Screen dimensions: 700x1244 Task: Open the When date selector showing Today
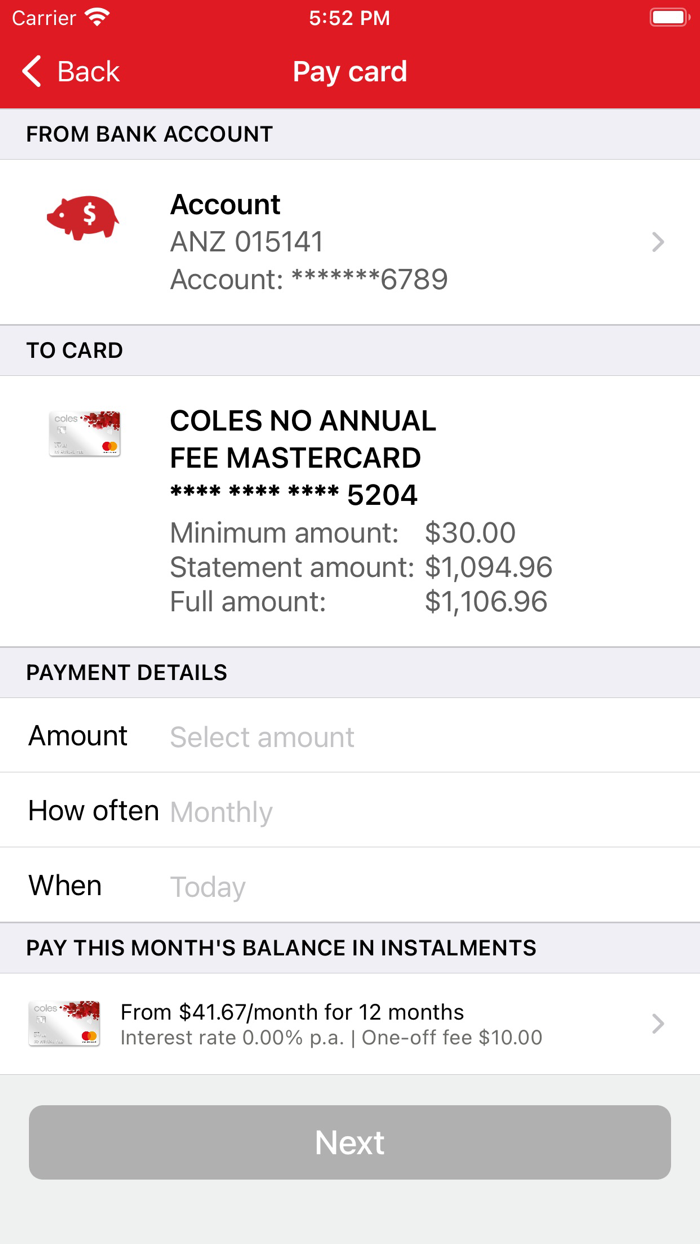(x=208, y=886)
